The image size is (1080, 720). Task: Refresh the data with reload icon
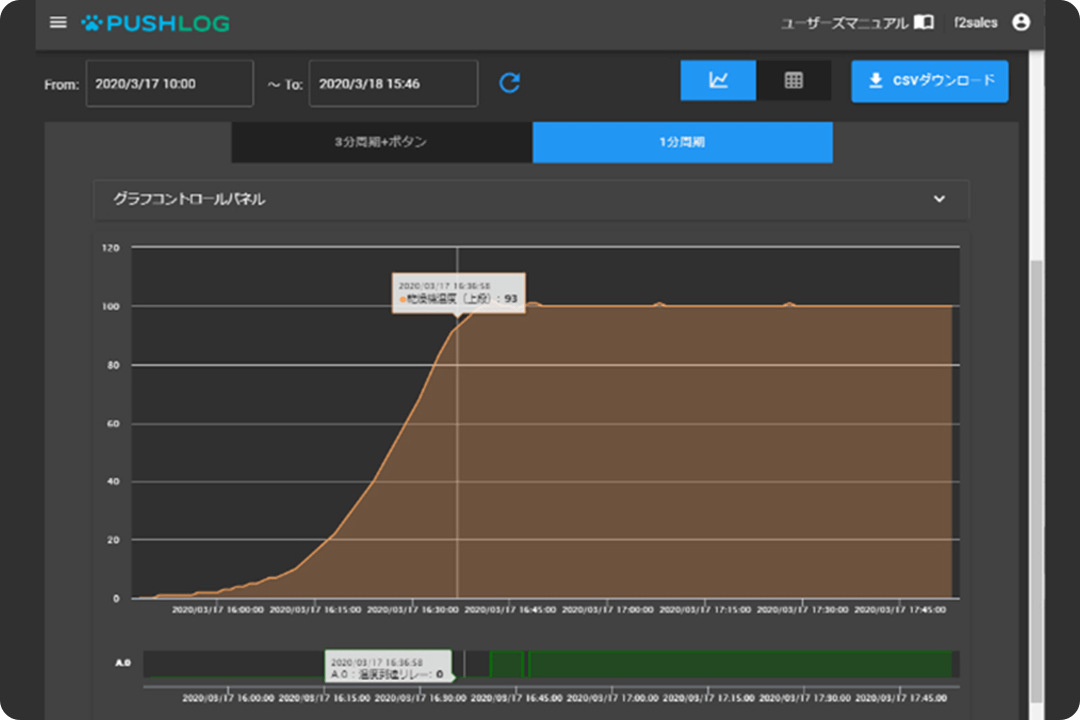point(510,83)
